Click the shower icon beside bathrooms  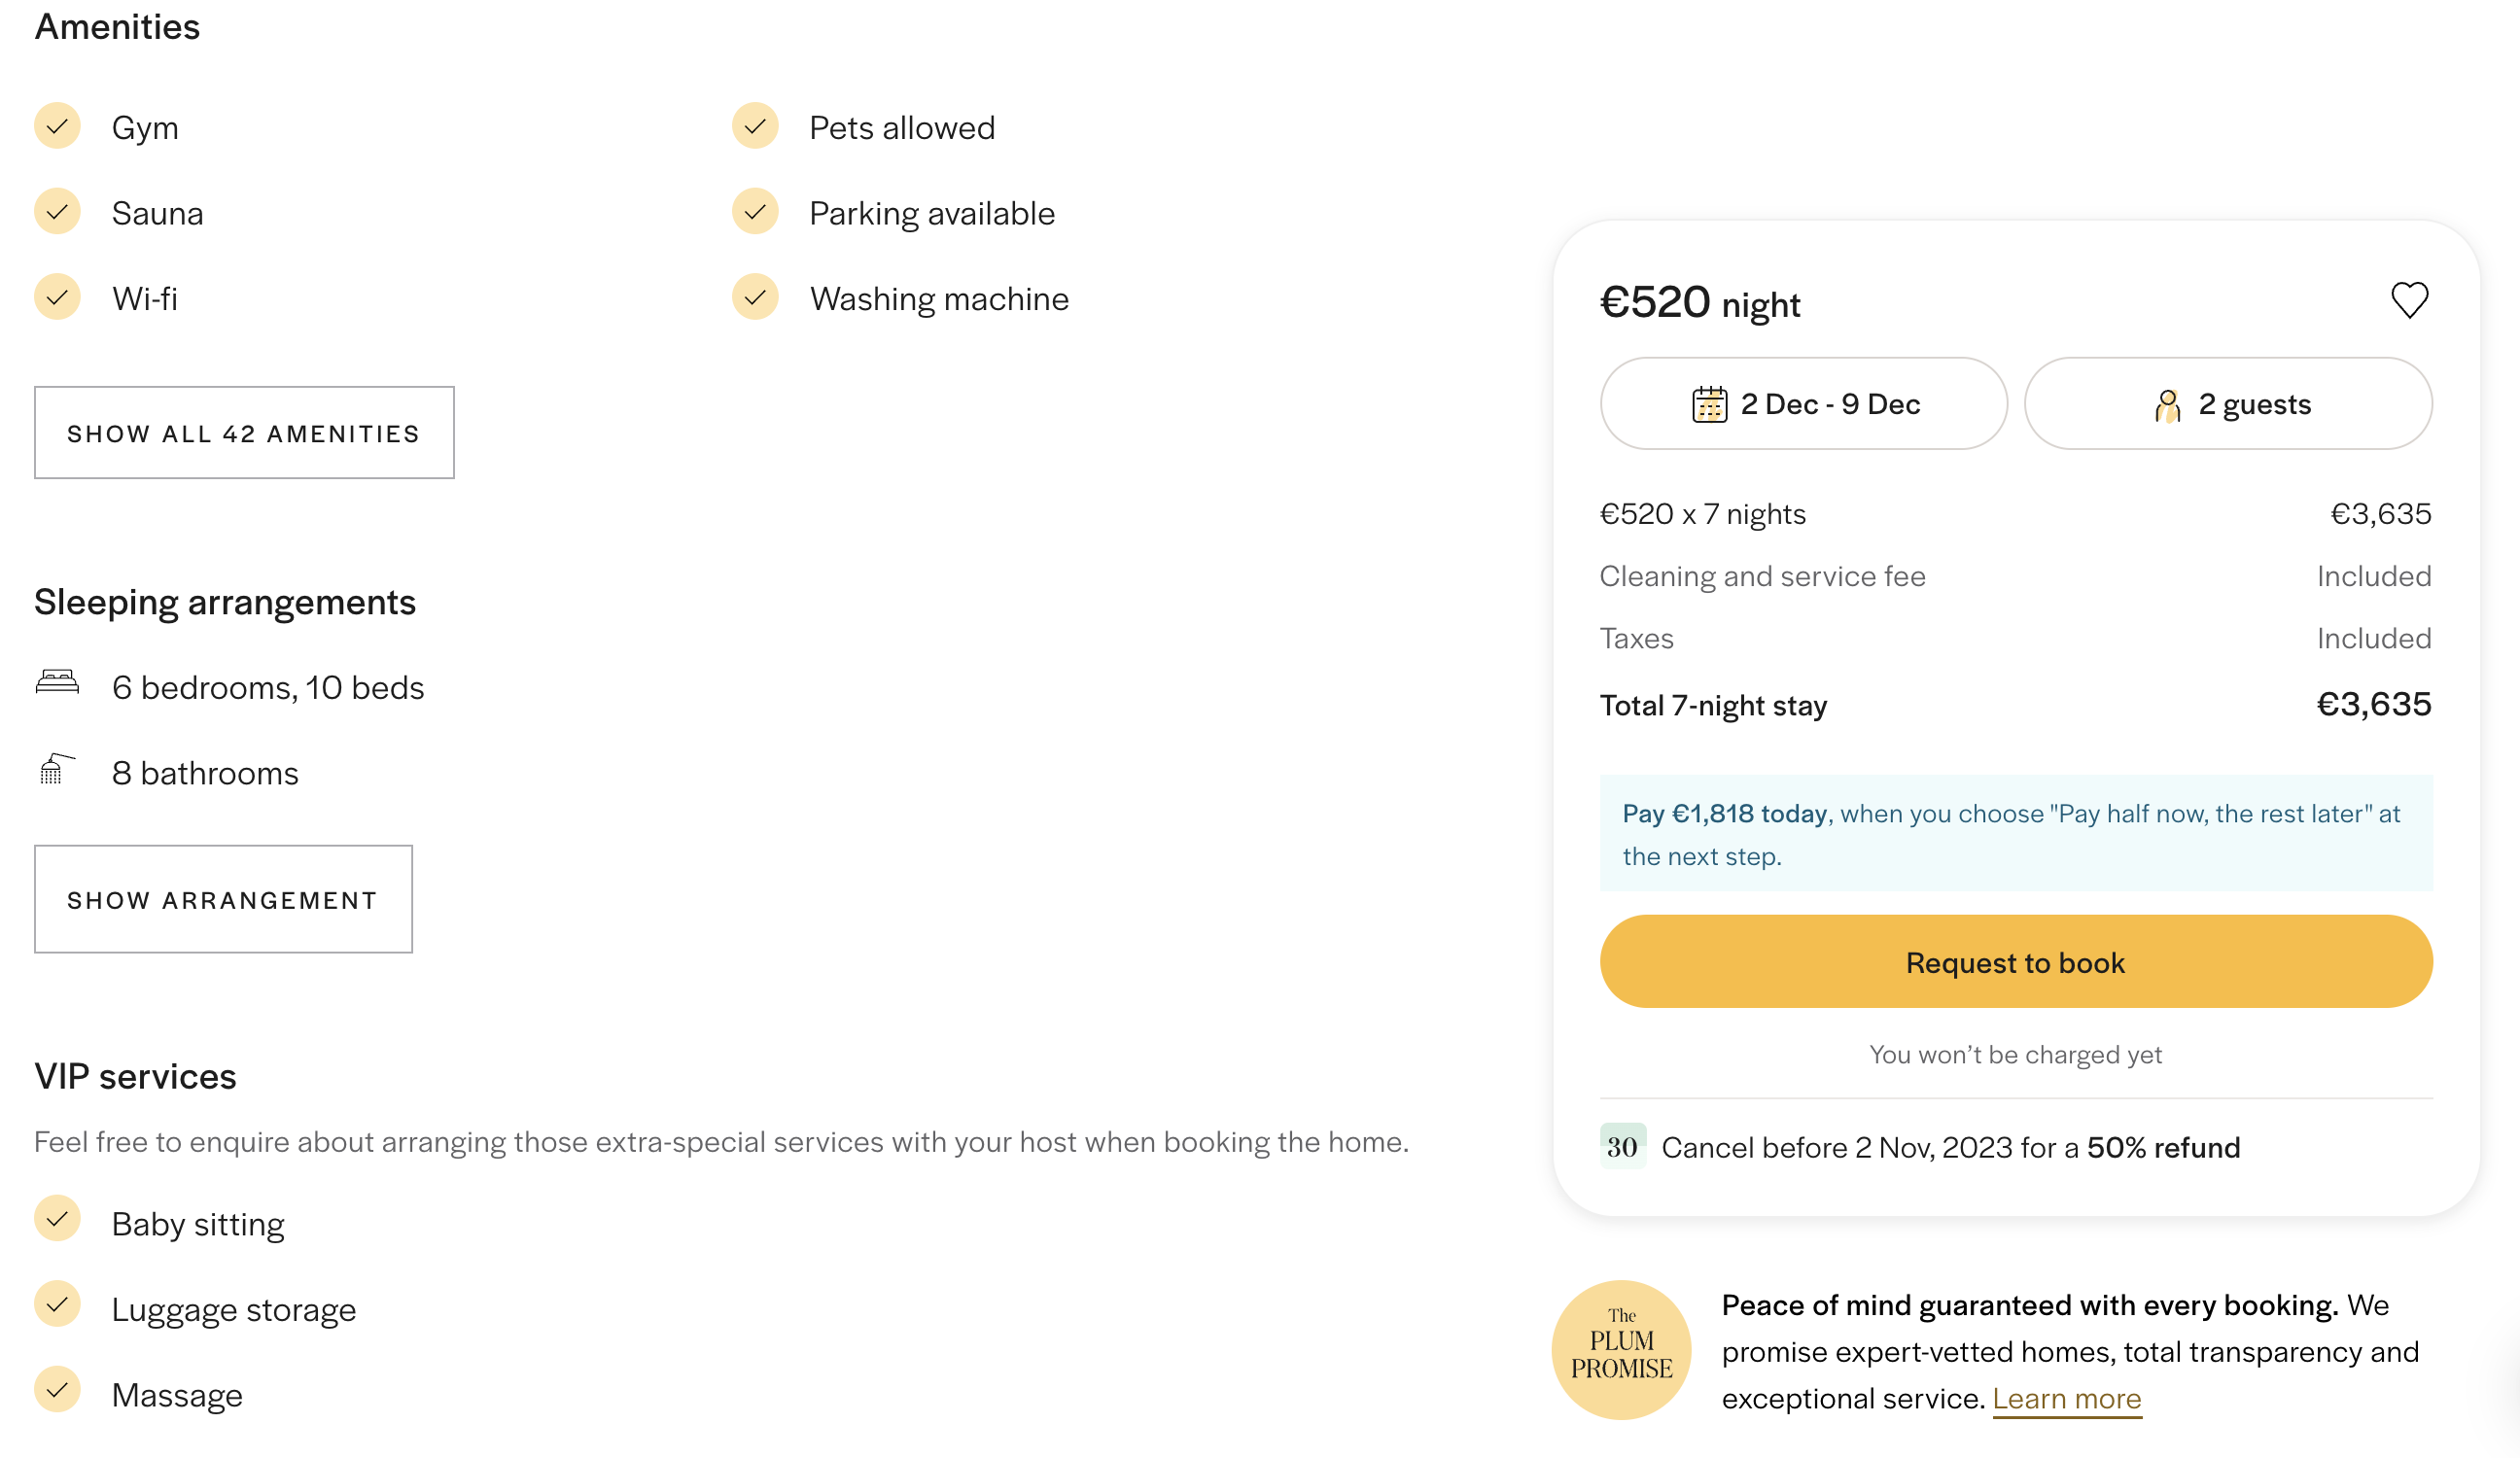pyautogui.click(x=56, y=769)
